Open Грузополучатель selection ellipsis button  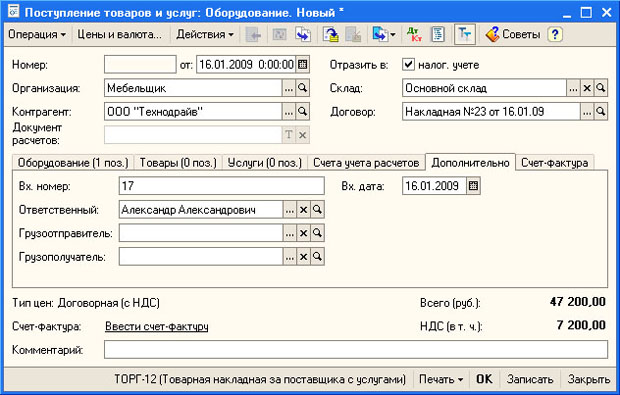coord(289,257)
